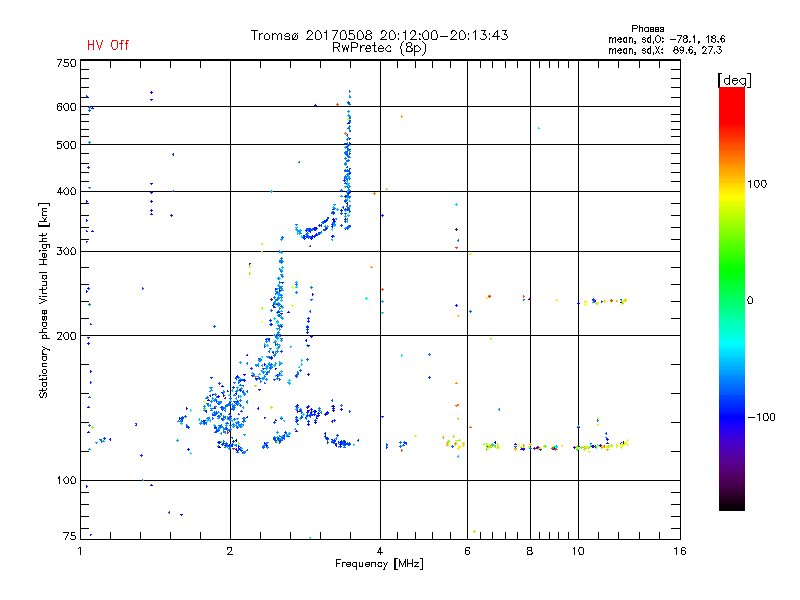Click the y-axis tick label '600'
800x600 pixels.
66,107
